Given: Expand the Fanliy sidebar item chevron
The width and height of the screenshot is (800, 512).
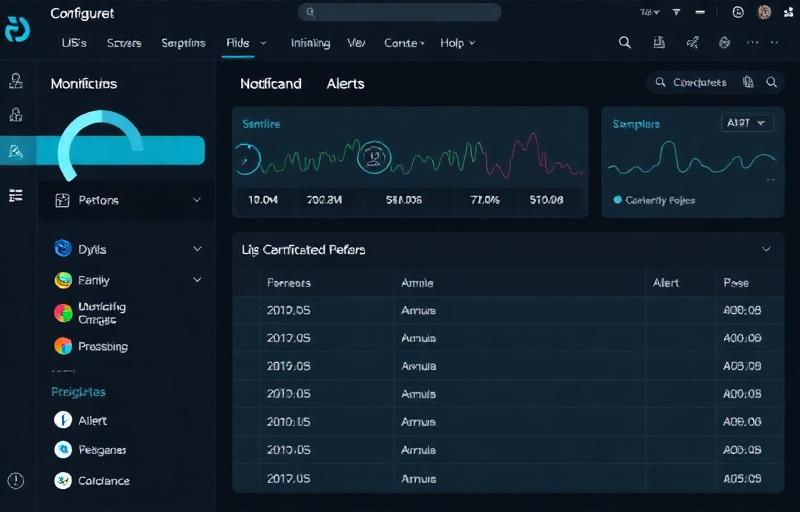Looking at the screenshot, I should tap(197, 281).
